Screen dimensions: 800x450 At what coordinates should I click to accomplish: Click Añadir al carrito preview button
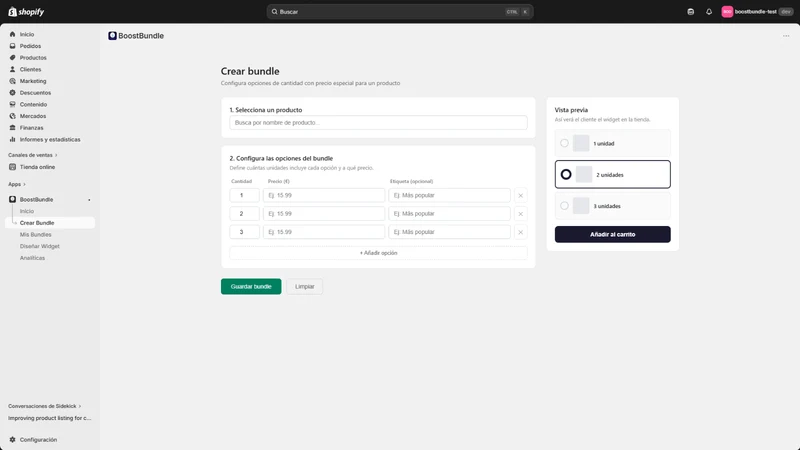tap(613, 234)
